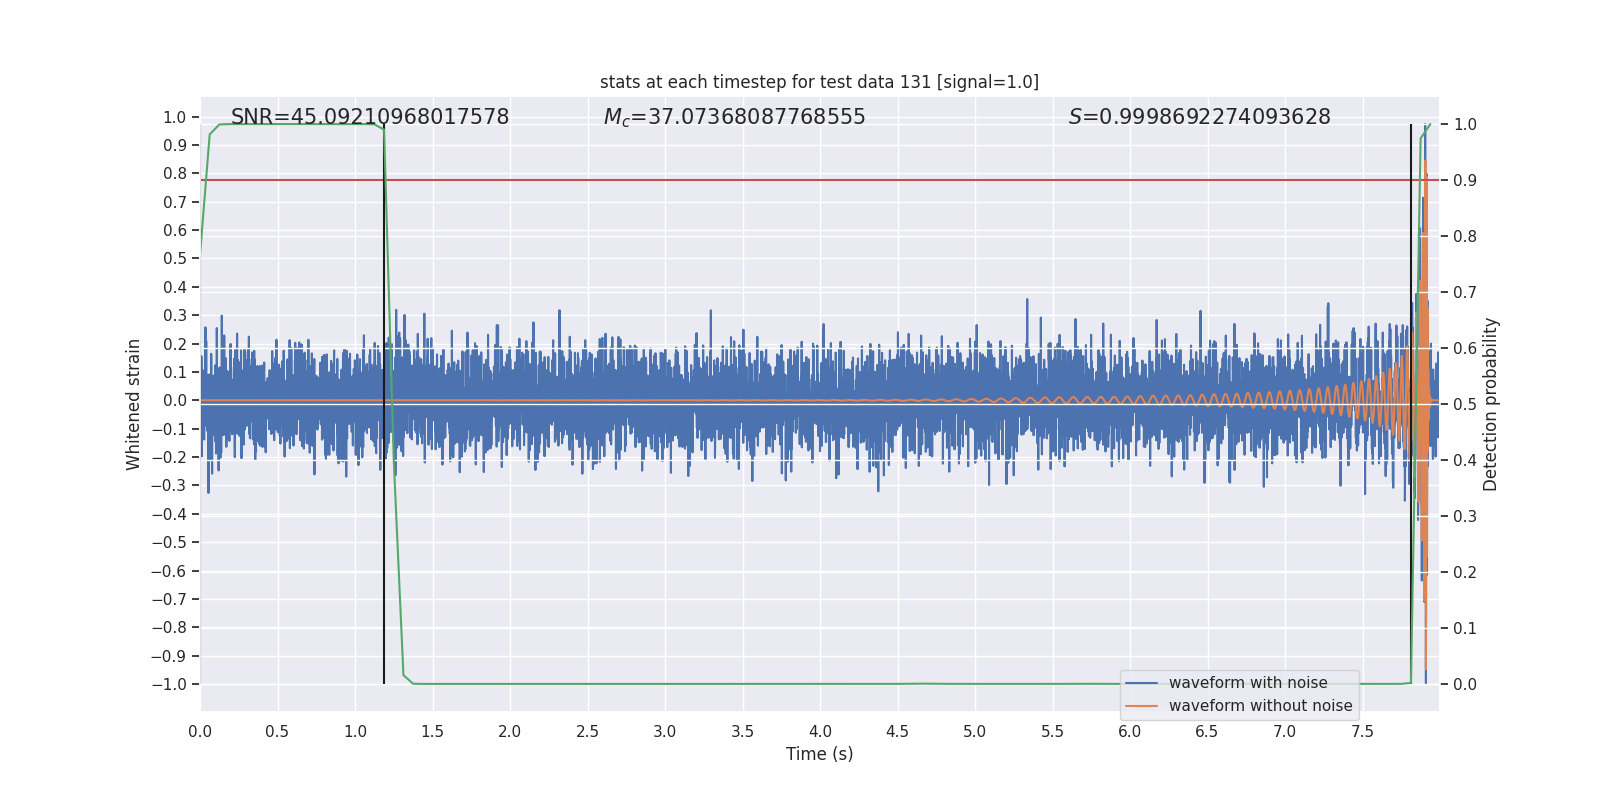
Task: Click tick 0.7 on the Detection probability axis
Action: [x=1465, y=292]
